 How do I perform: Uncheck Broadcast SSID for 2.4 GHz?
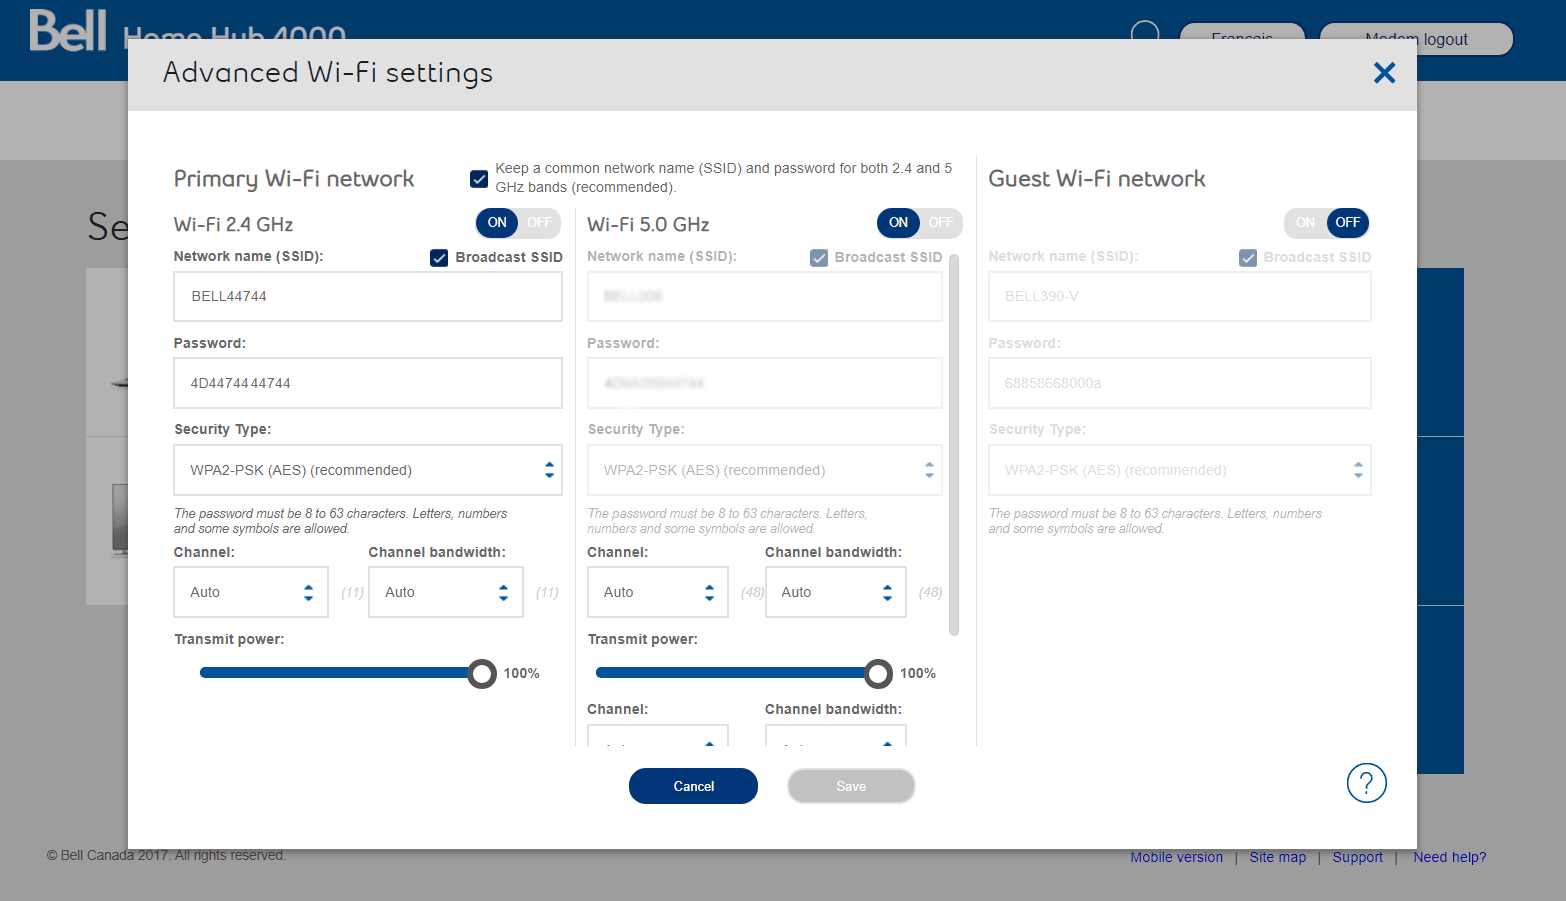[439, 257]
